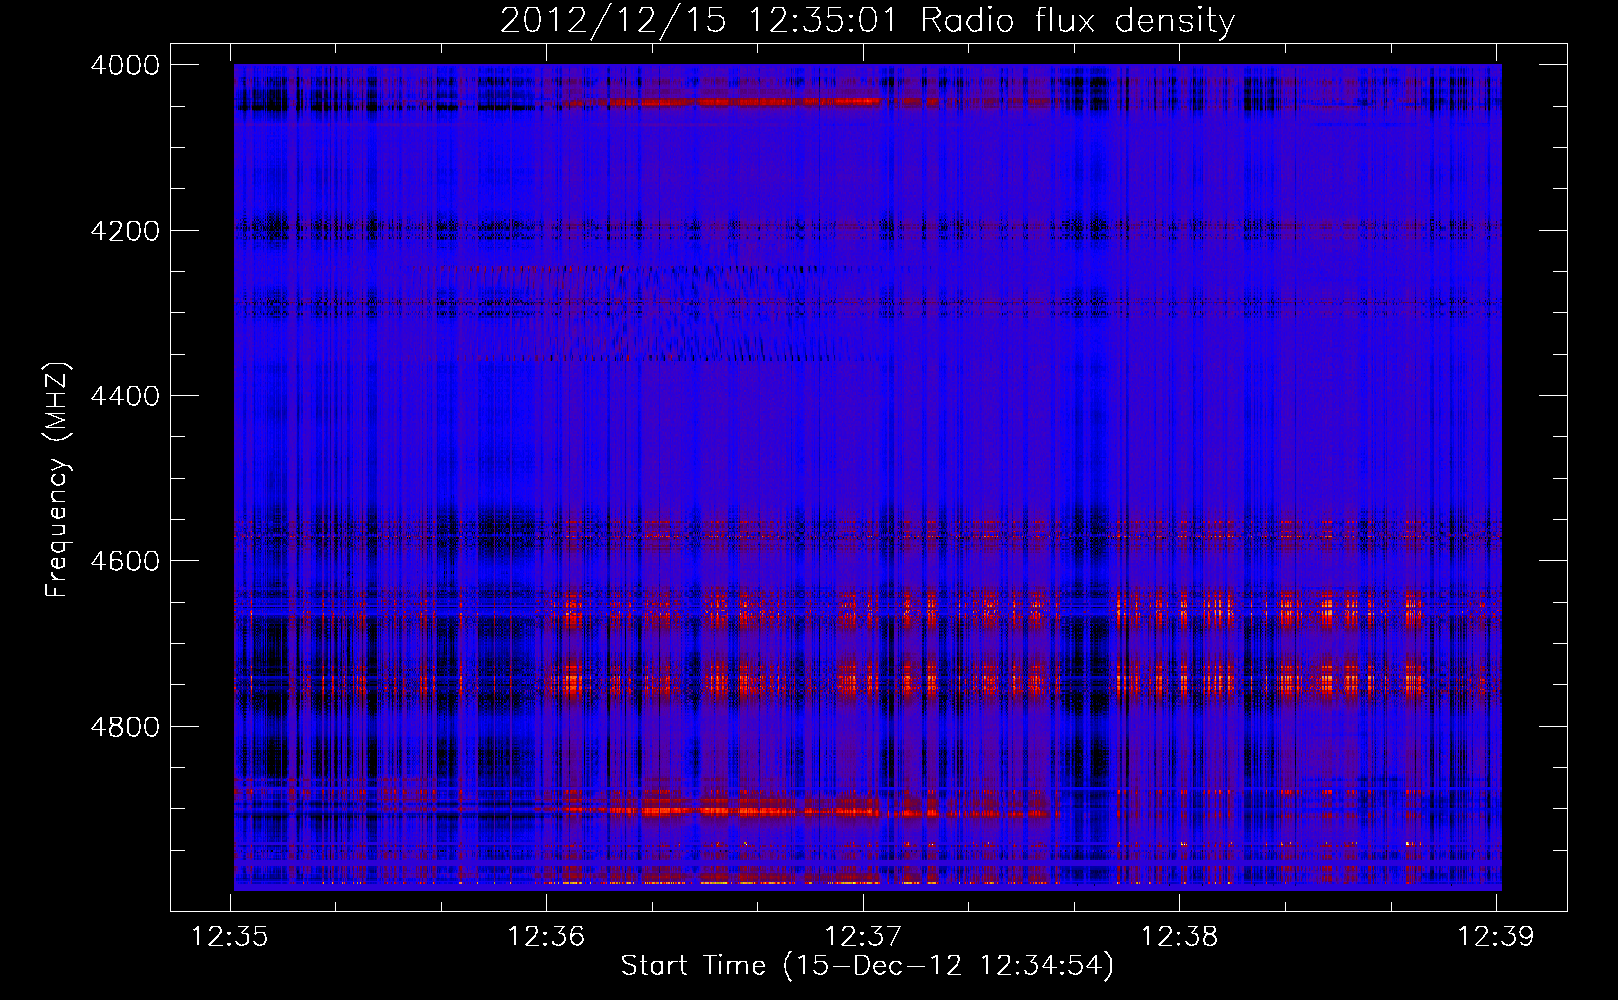
Task: Click the Start Time axis caption
Action: (867, 966)
